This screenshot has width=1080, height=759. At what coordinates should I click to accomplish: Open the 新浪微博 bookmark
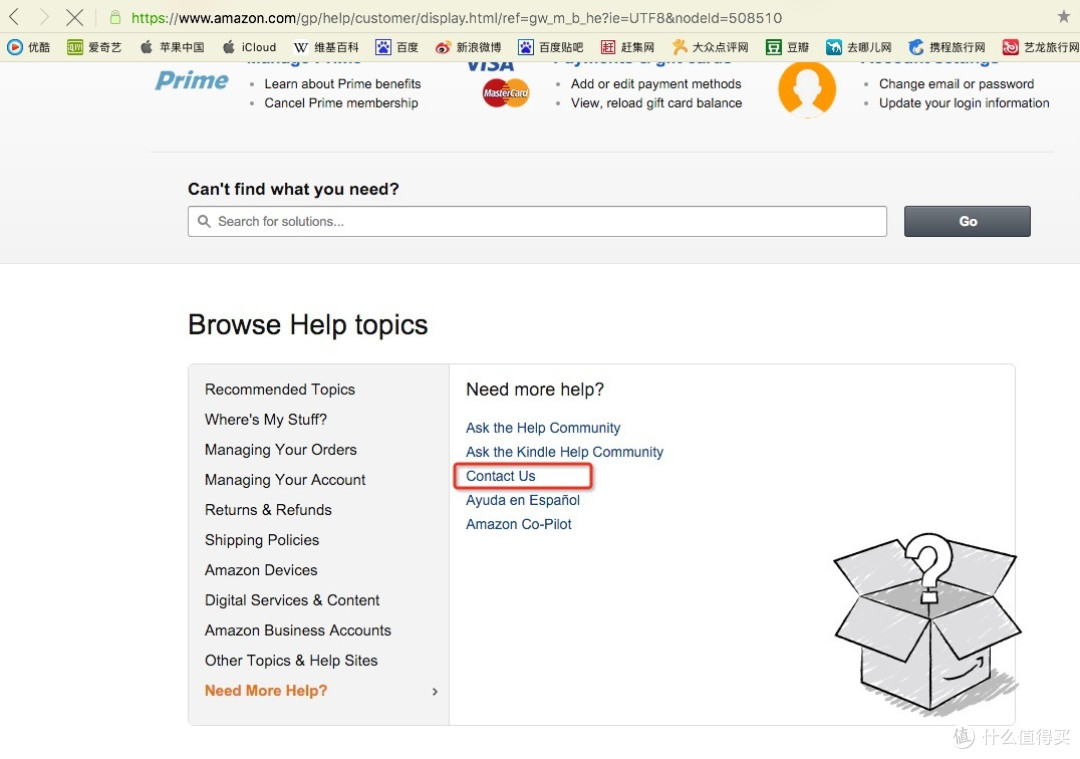pos(468,47)
